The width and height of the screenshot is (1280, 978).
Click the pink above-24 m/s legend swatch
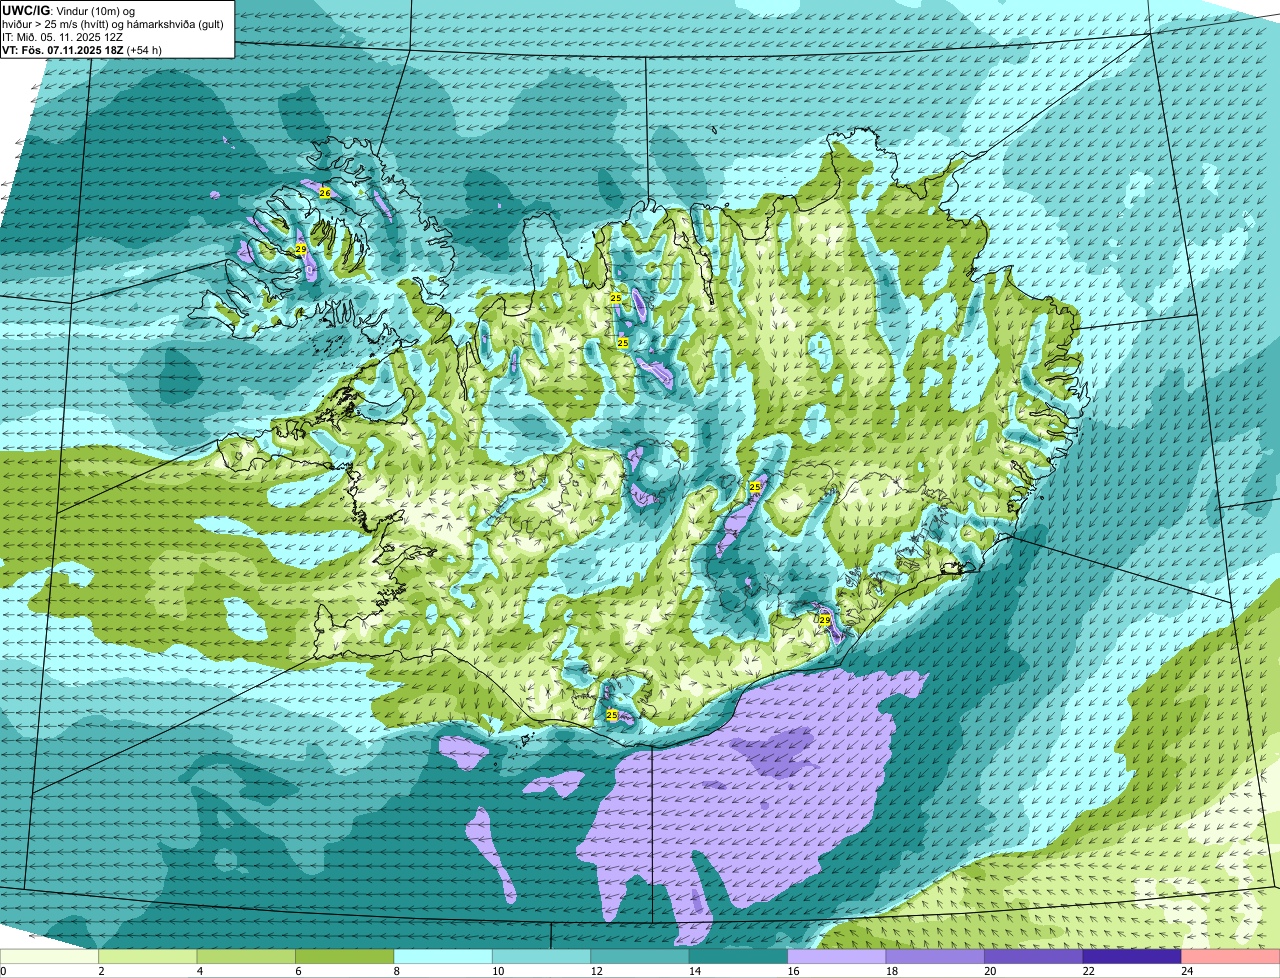(x=1231, y=956)
